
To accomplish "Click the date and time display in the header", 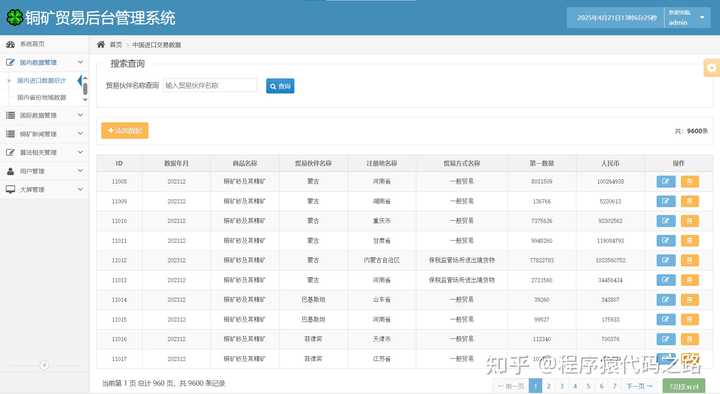I will [617, 18].
